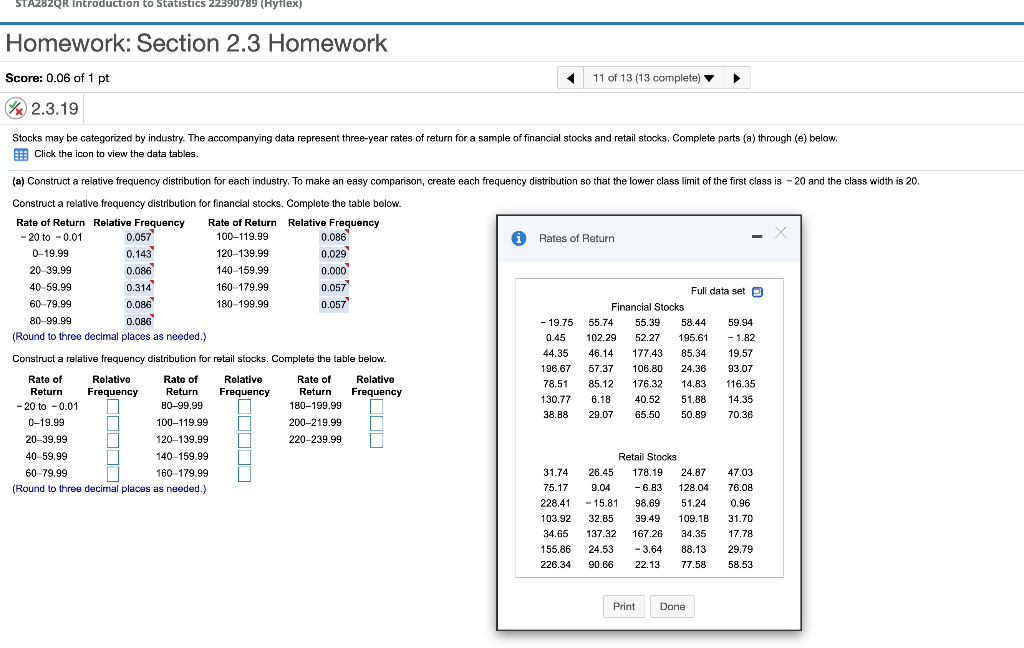Viewport: 1024px width, 648px height.
Task: Click the question number 2.3.19
Action: pyautogui.click(x=55, y=108)
